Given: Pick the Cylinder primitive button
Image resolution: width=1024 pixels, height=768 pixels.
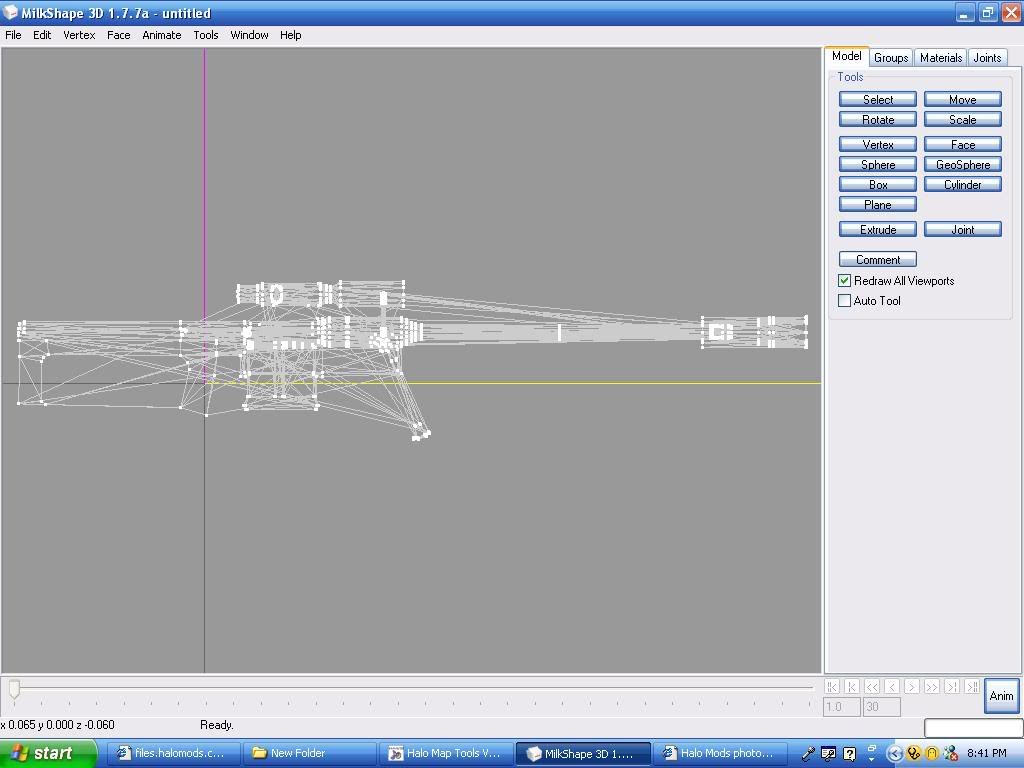Looking at the screenshot, I should click(963, 185).
